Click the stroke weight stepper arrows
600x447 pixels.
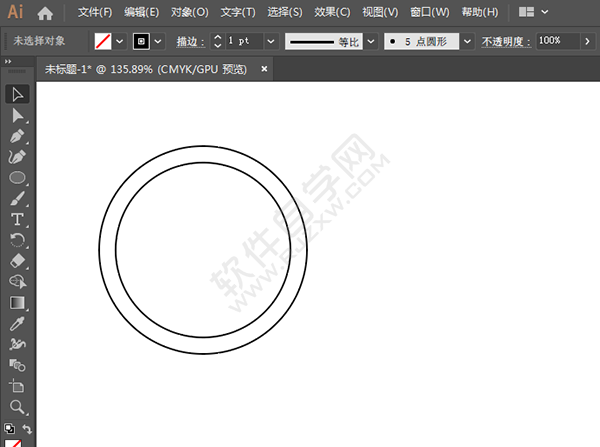click(217, 41)
